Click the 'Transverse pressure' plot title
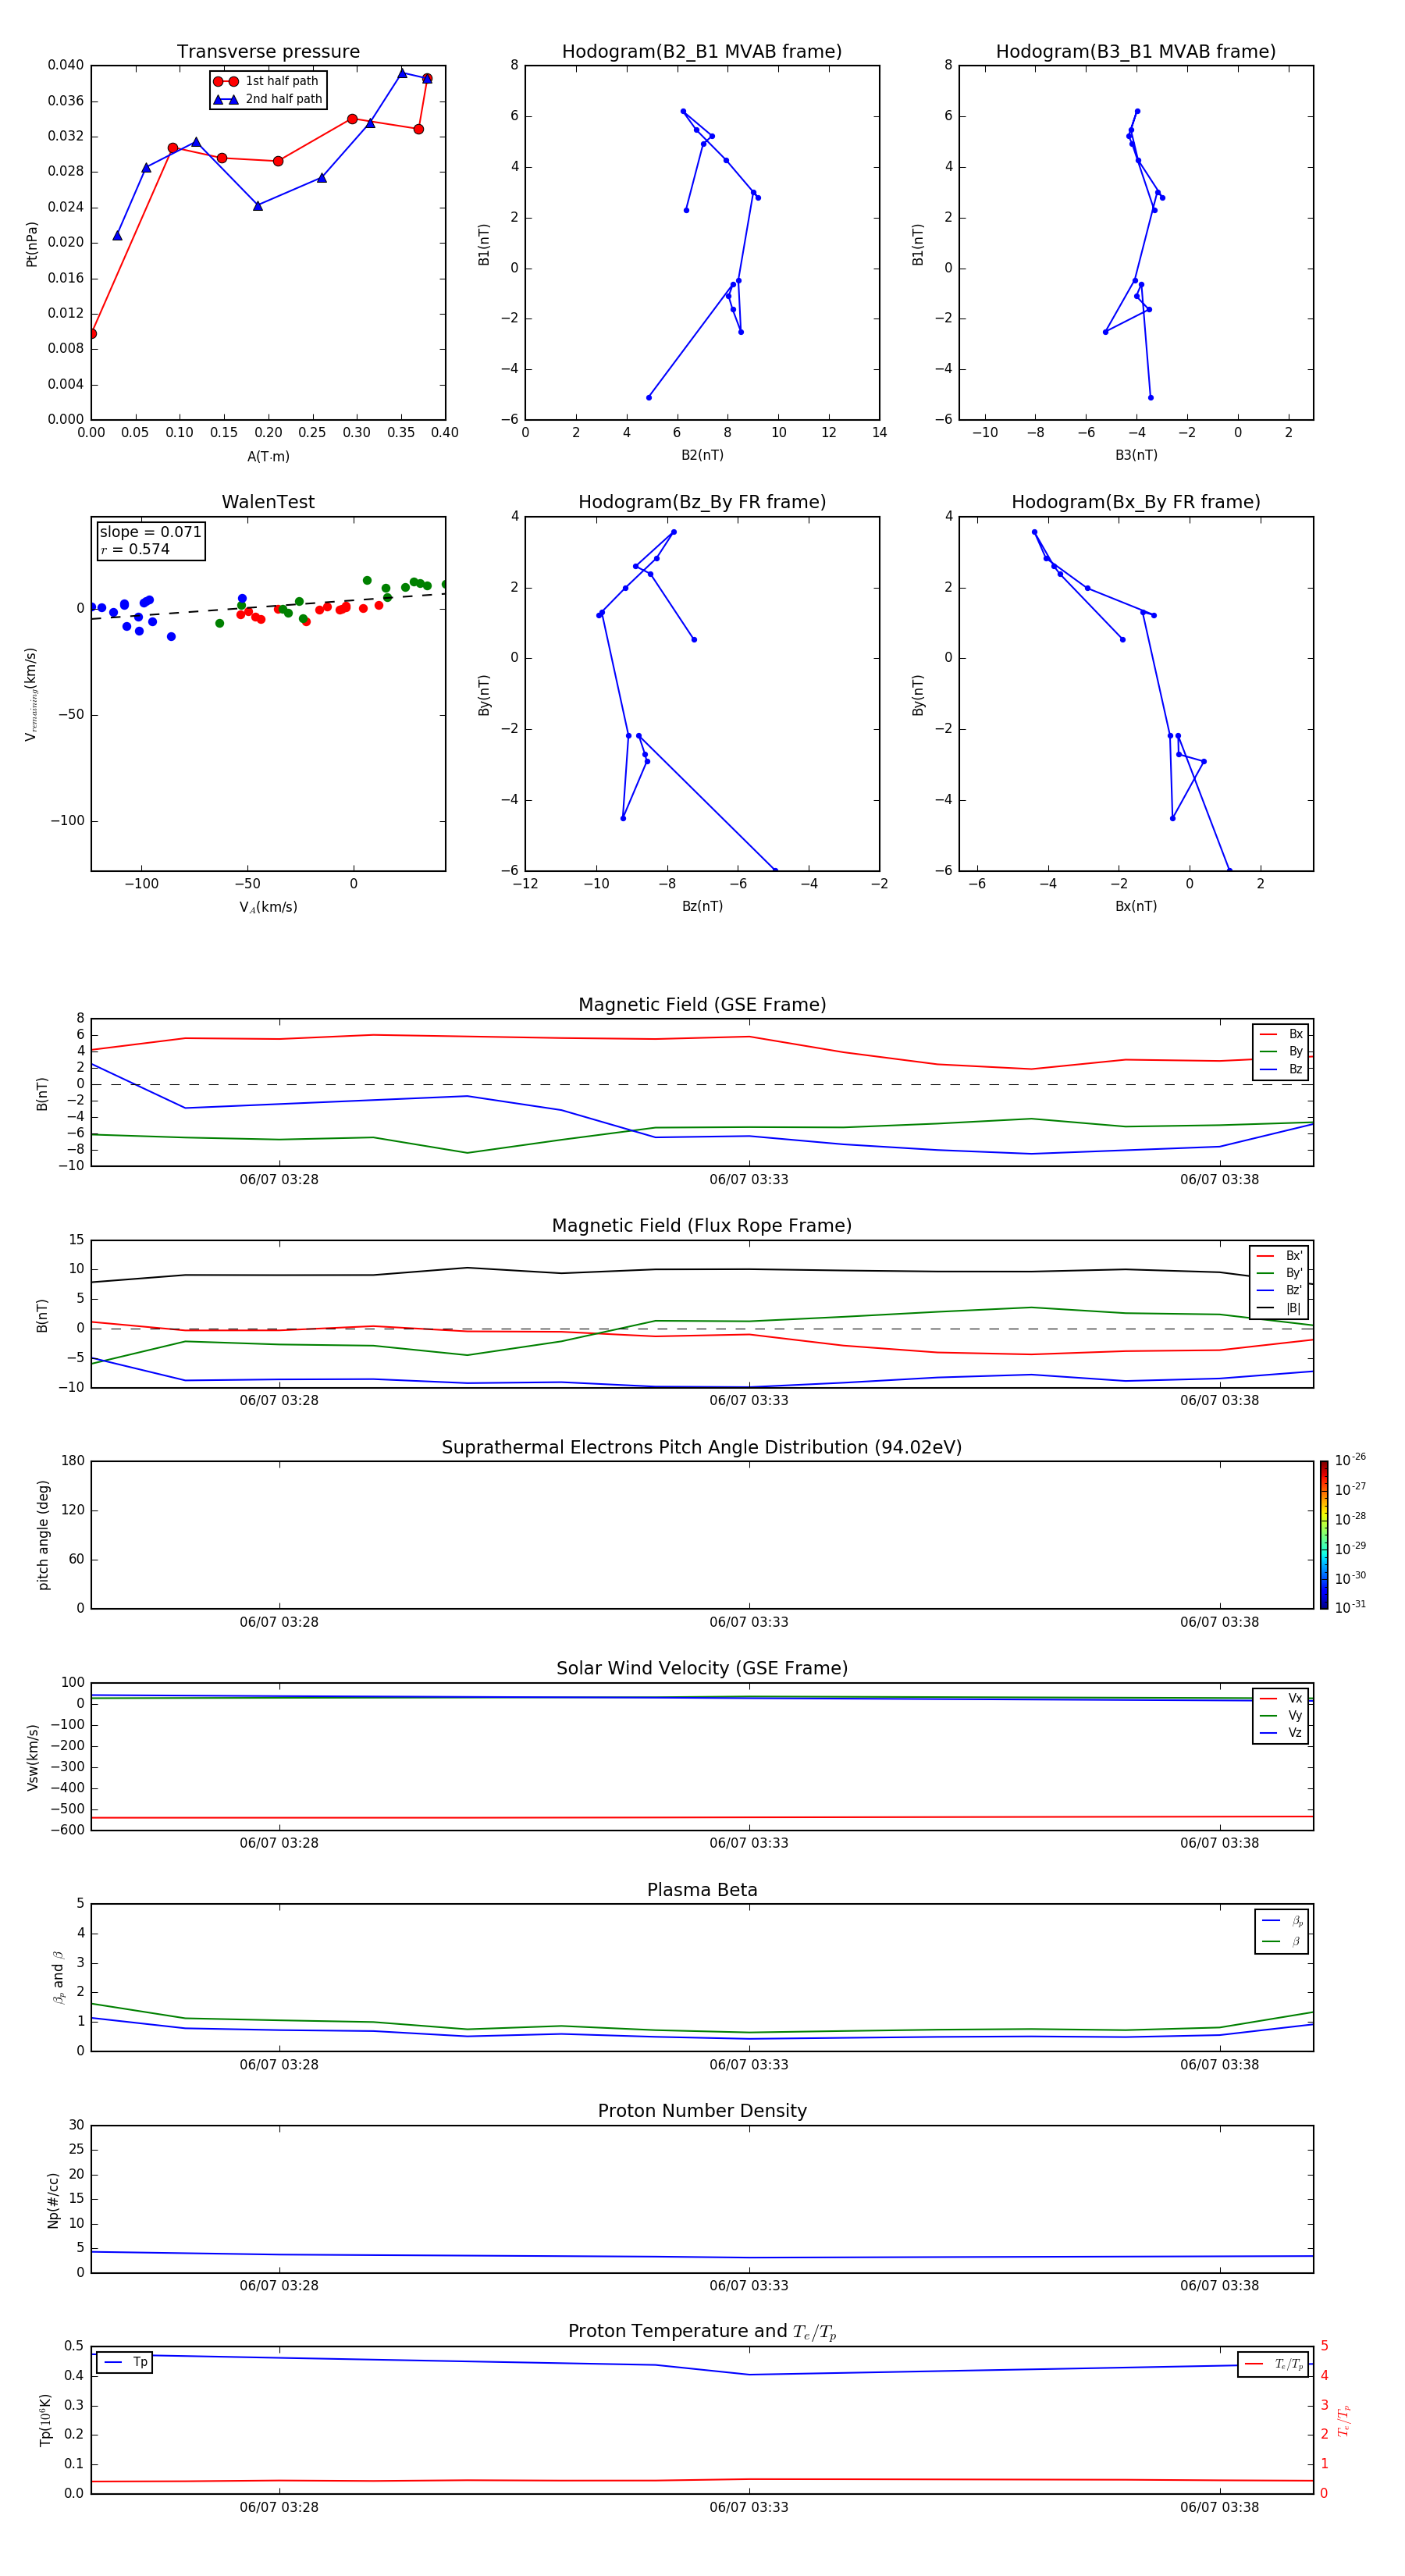 click(x=268, y=52)
